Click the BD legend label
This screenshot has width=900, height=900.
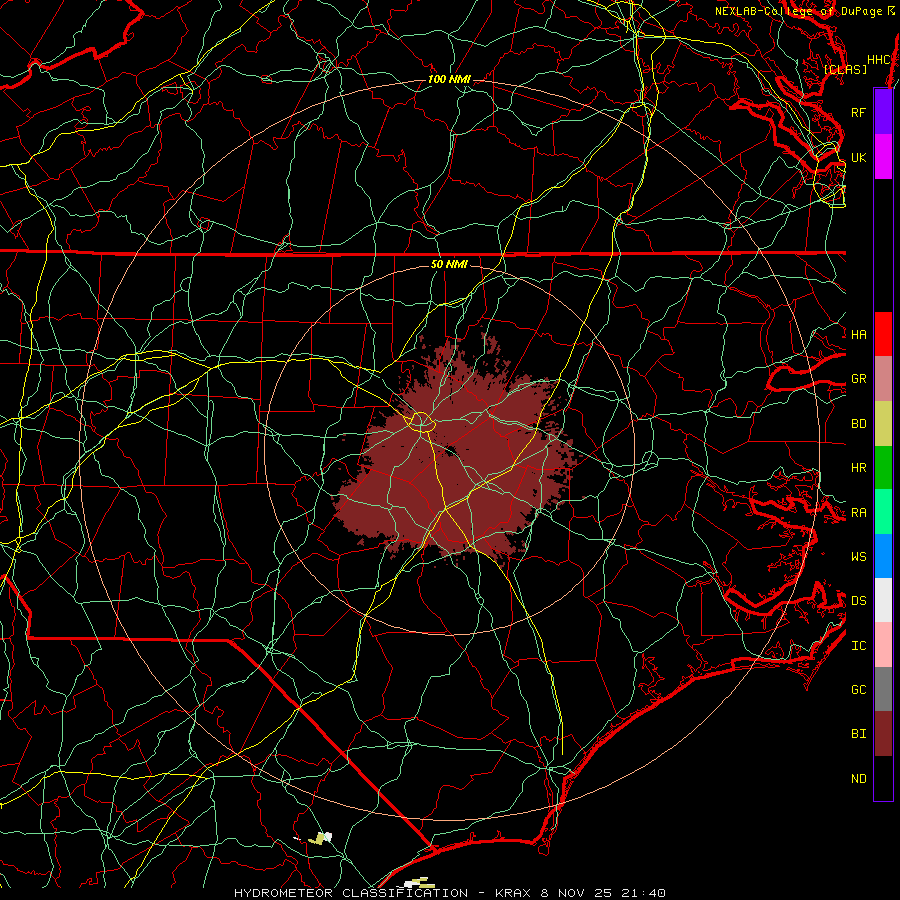[859, 424]
